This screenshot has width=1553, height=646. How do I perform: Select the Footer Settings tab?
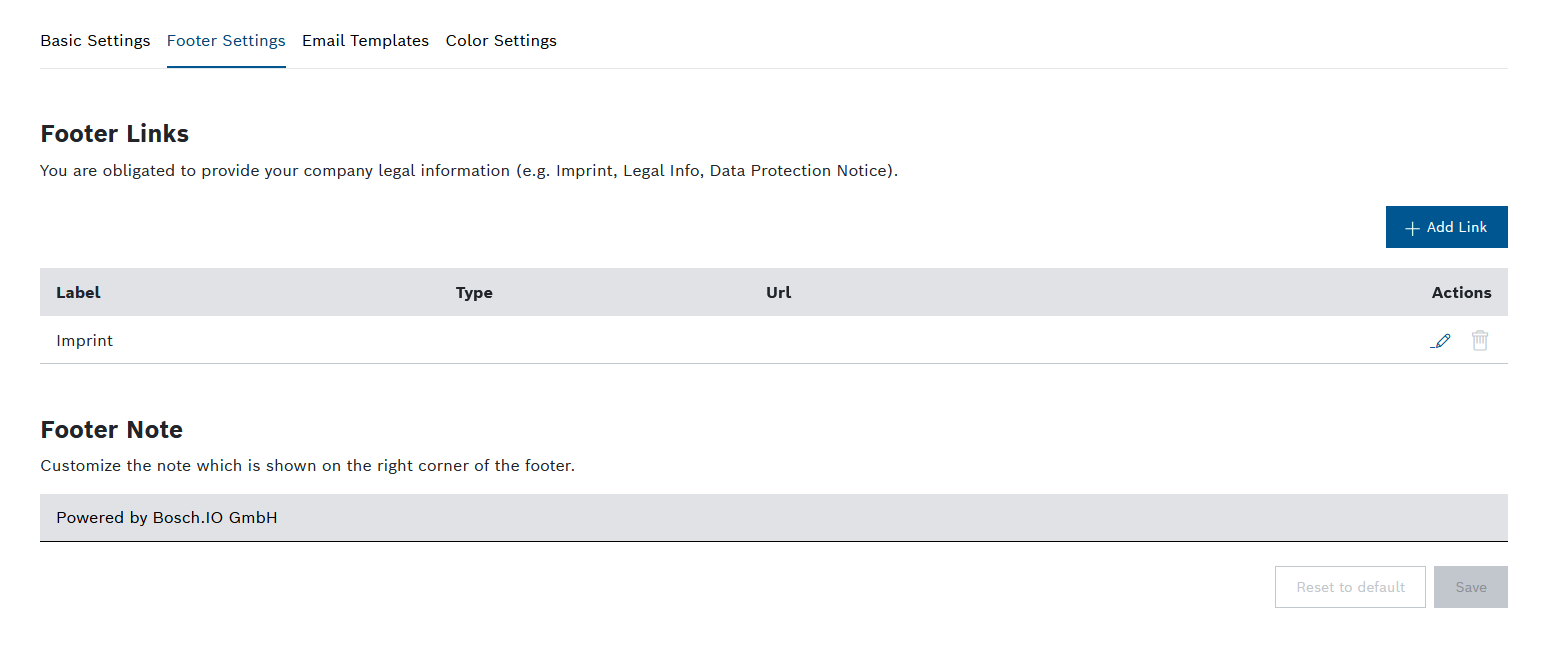(x=226, y=41)
